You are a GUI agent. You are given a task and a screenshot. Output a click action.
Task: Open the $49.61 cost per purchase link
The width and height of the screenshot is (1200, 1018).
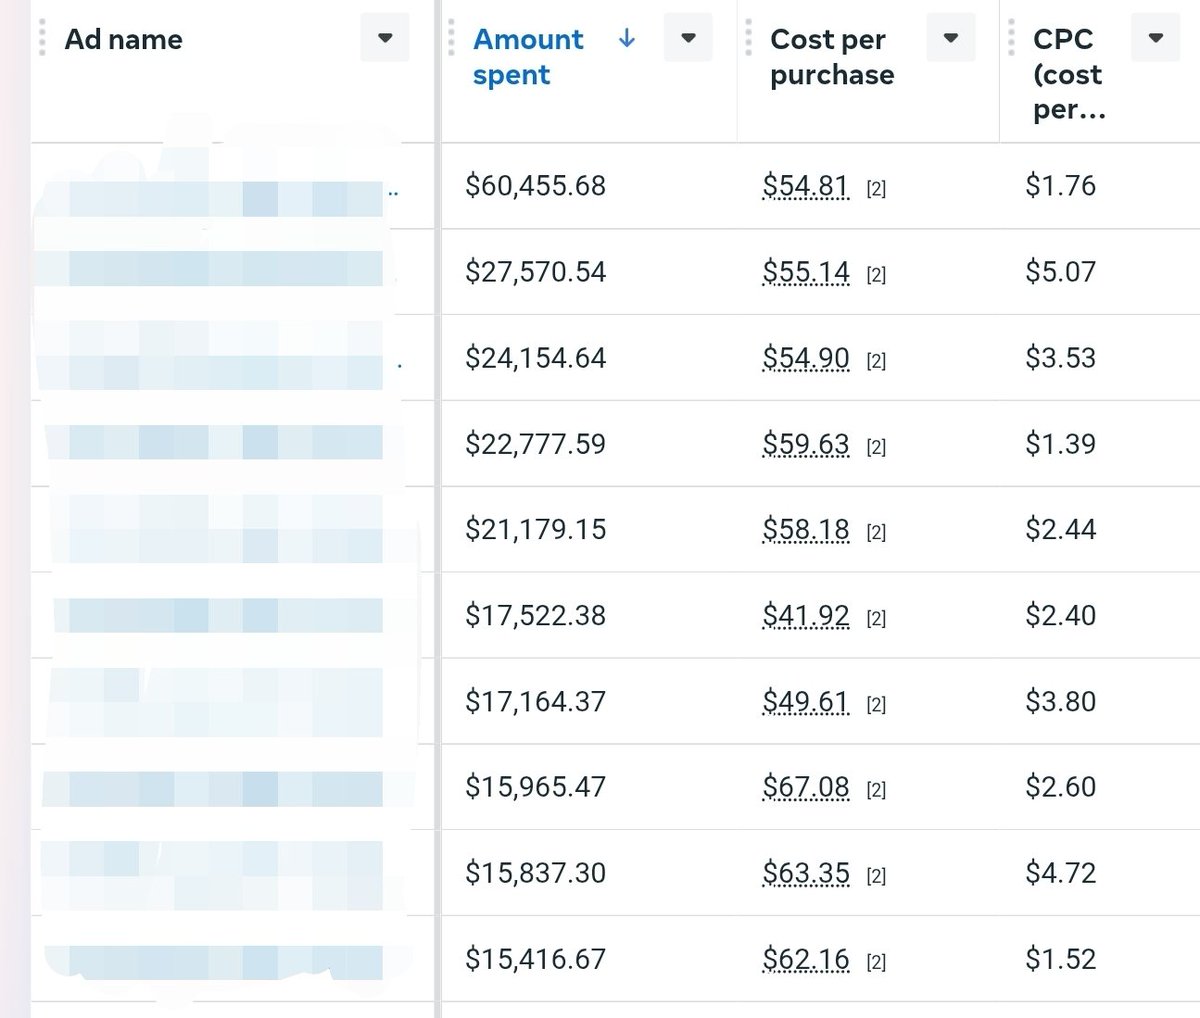805,702
